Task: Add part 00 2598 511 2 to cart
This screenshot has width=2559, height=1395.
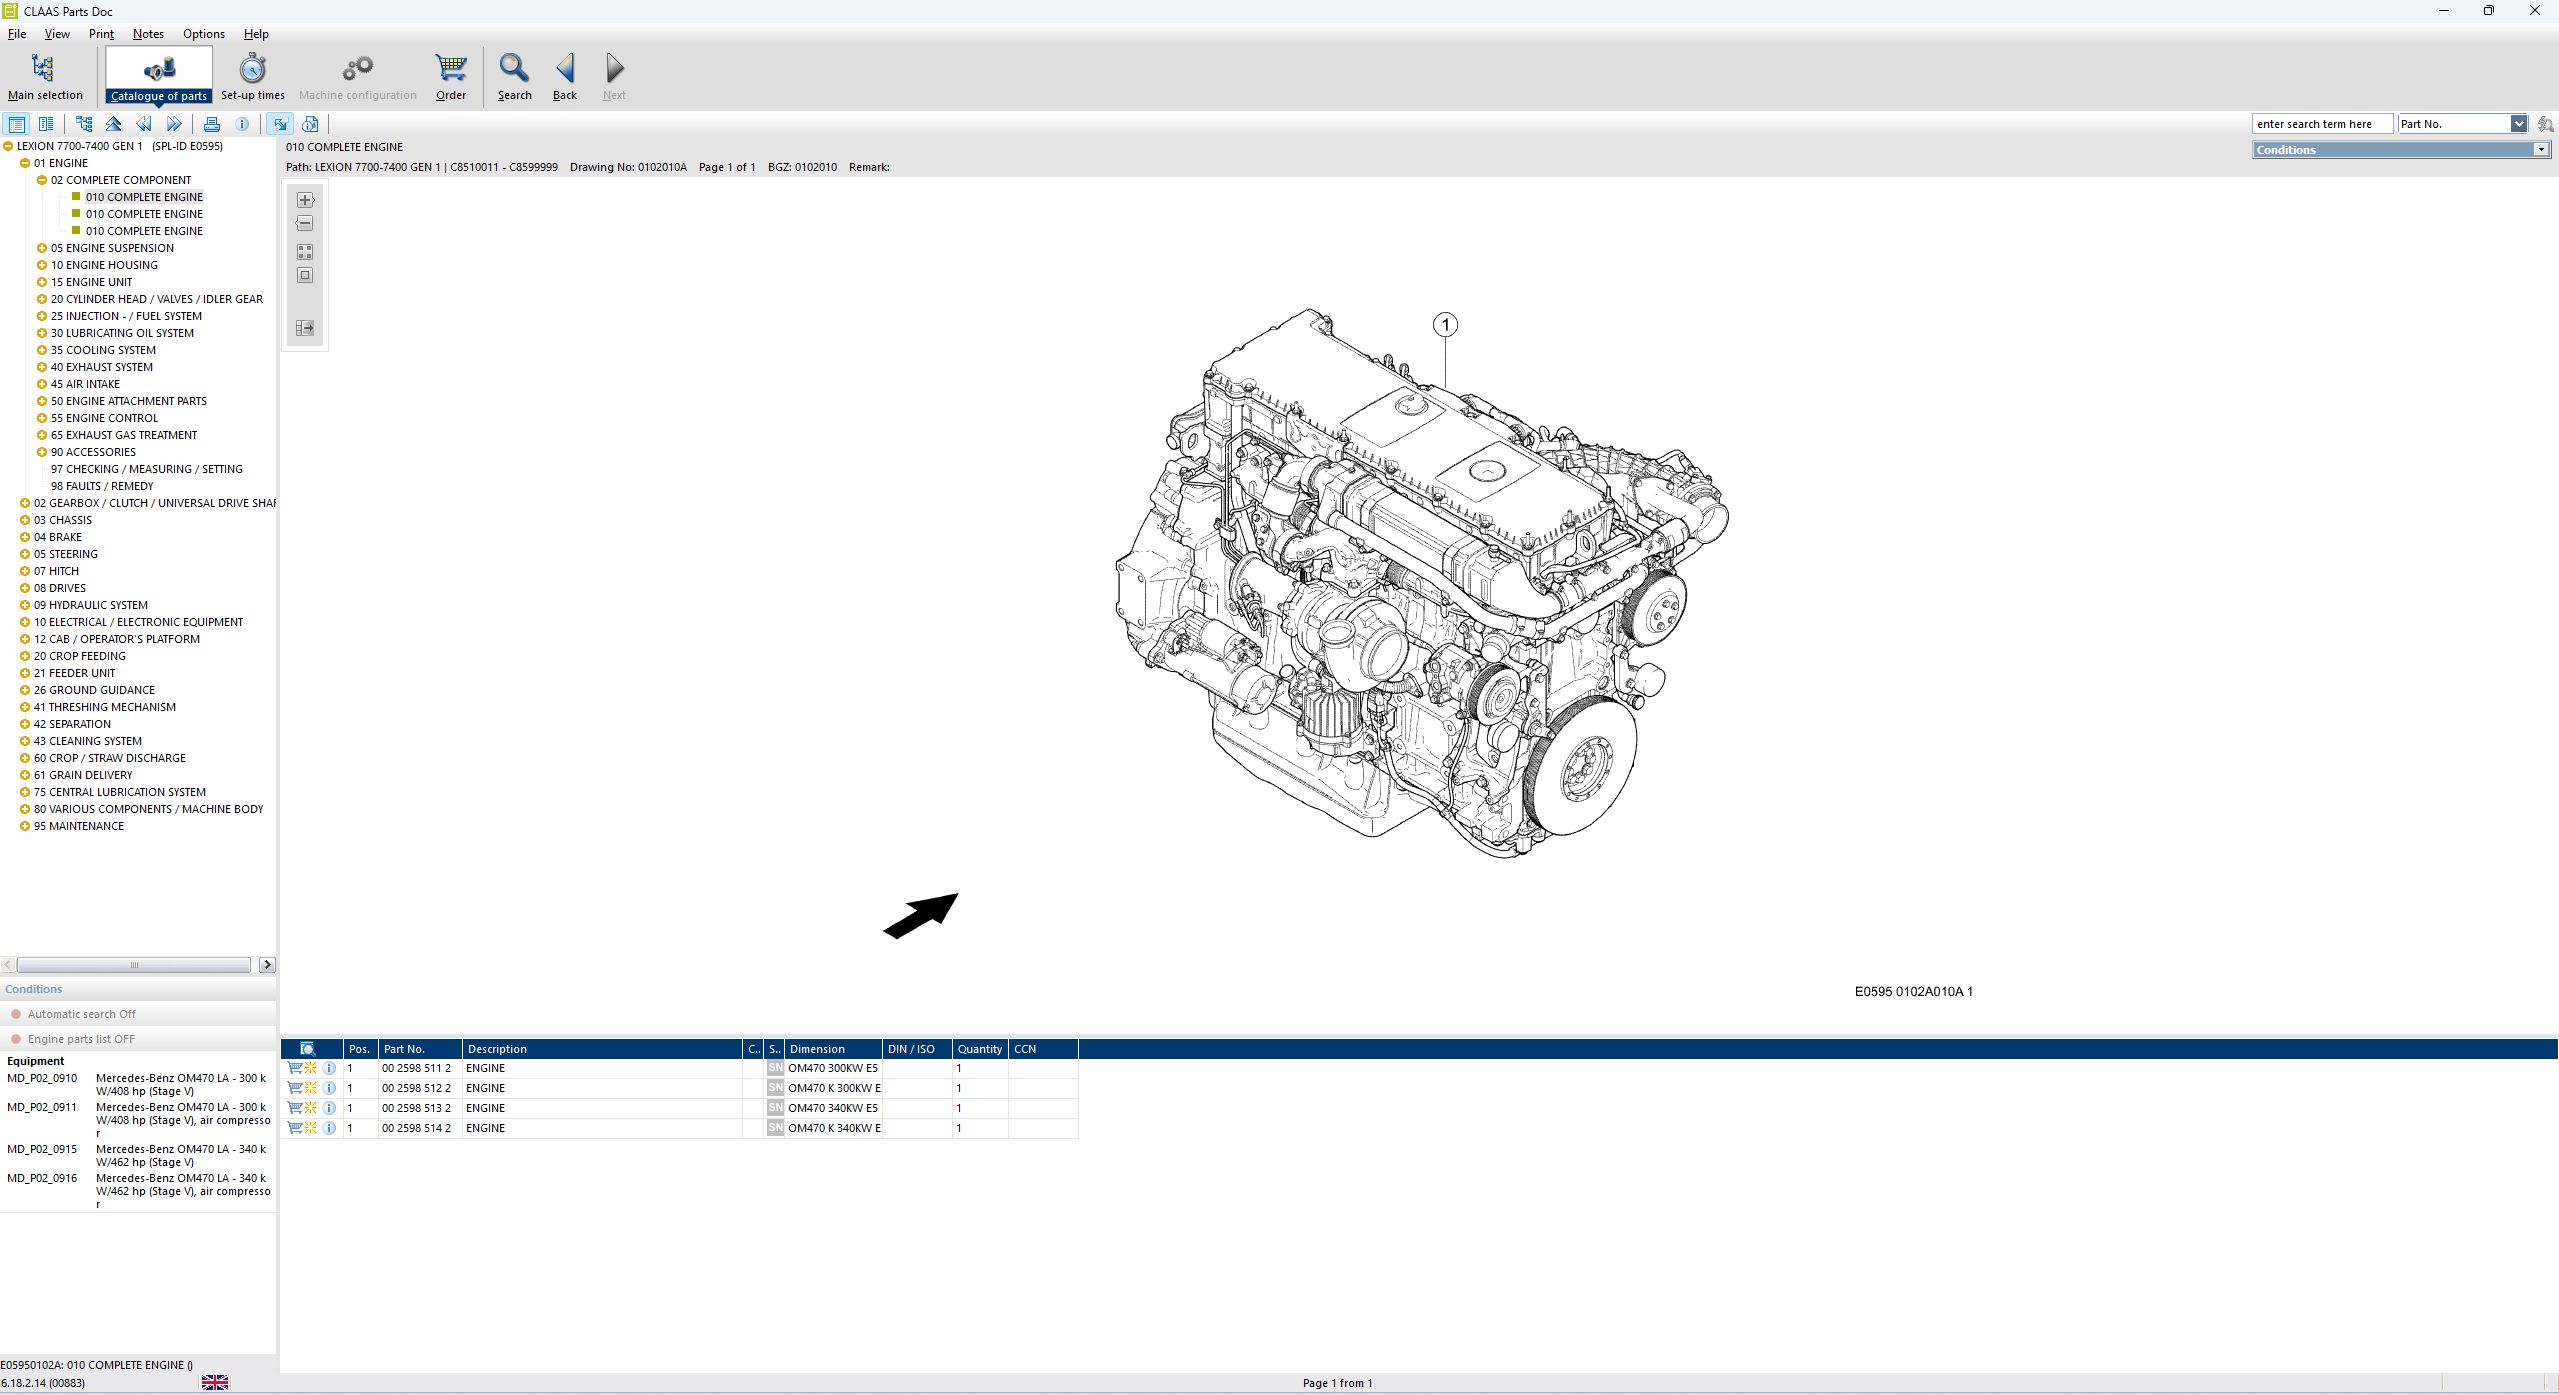Action: (295, 1068)
